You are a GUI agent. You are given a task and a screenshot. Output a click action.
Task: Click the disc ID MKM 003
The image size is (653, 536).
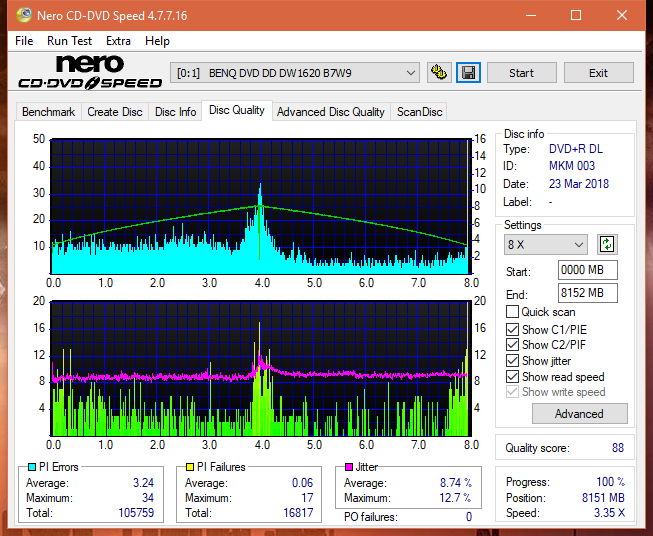point(572,166)
